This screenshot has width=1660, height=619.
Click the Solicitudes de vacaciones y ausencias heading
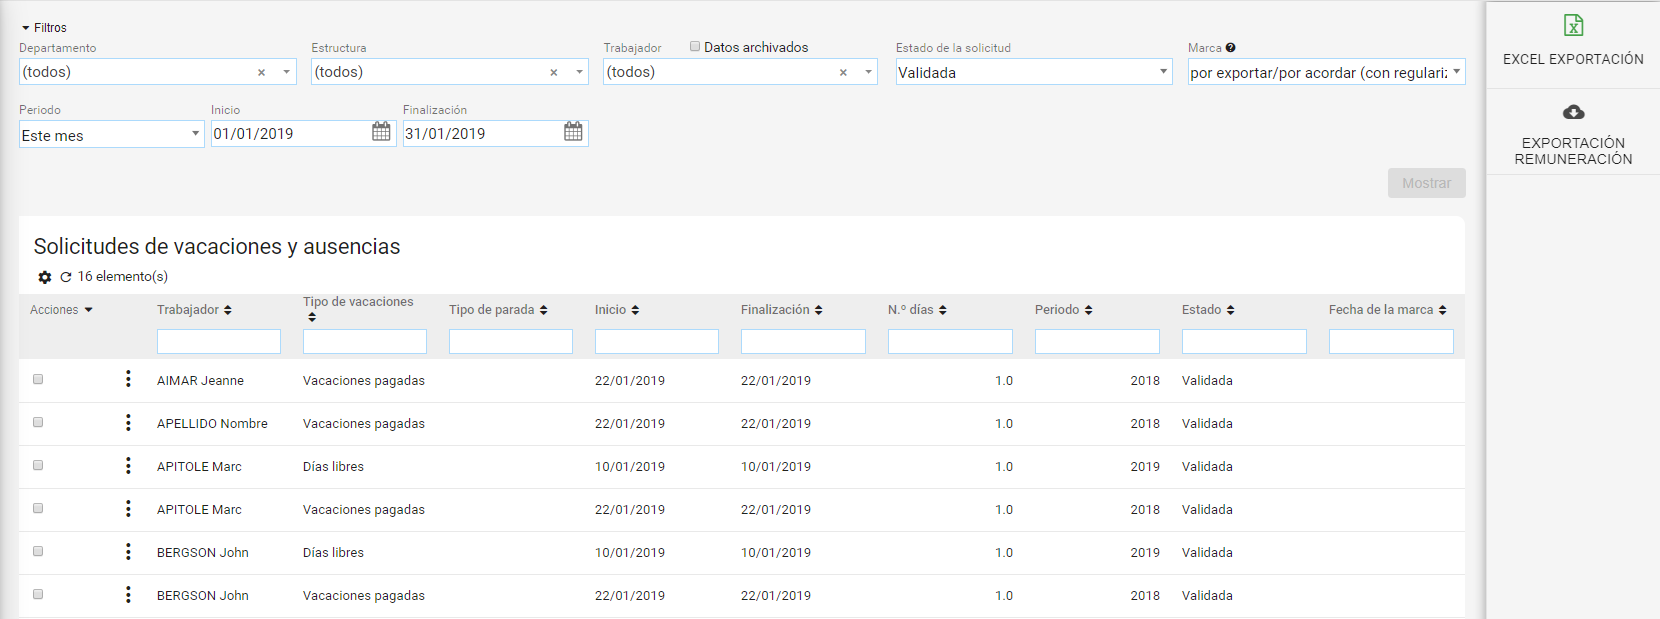click(x=217, y=247)
